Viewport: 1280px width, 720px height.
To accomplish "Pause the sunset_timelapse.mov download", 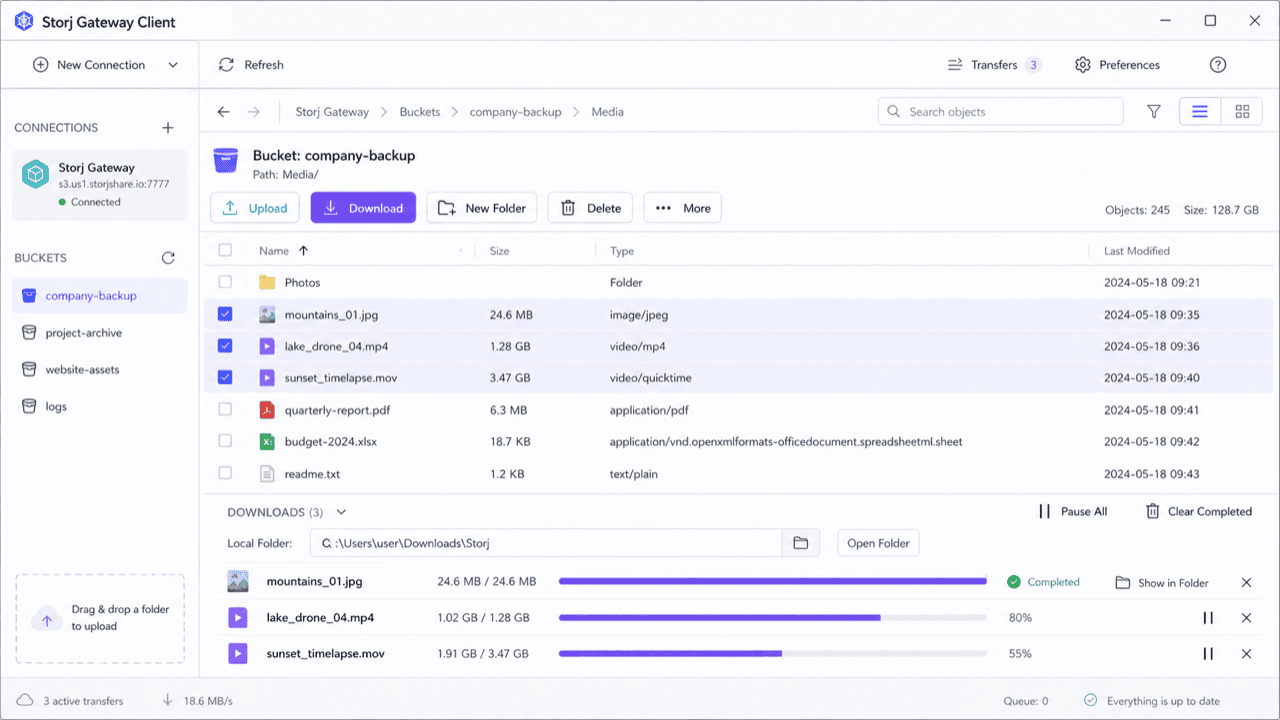I will pos(1208,654).
